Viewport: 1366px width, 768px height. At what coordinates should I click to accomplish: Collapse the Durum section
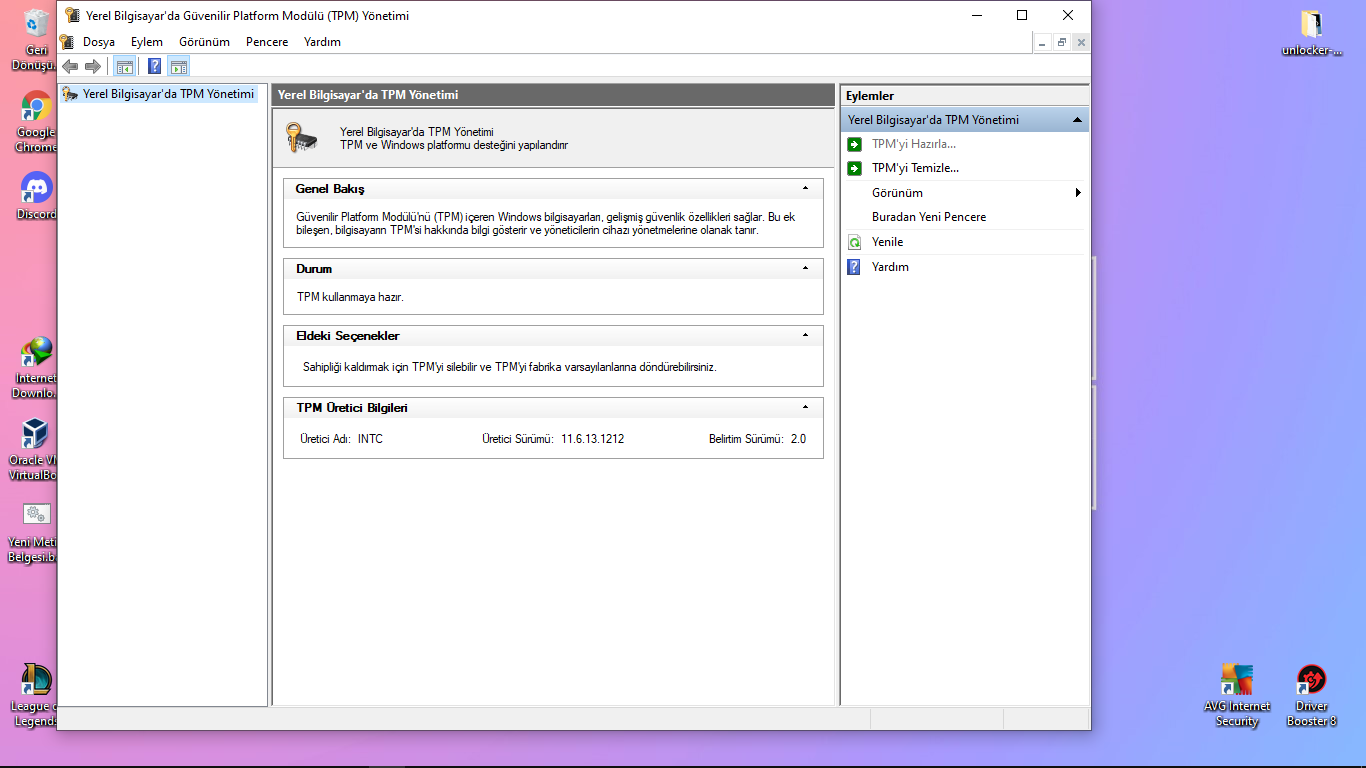tap(805, 268)
